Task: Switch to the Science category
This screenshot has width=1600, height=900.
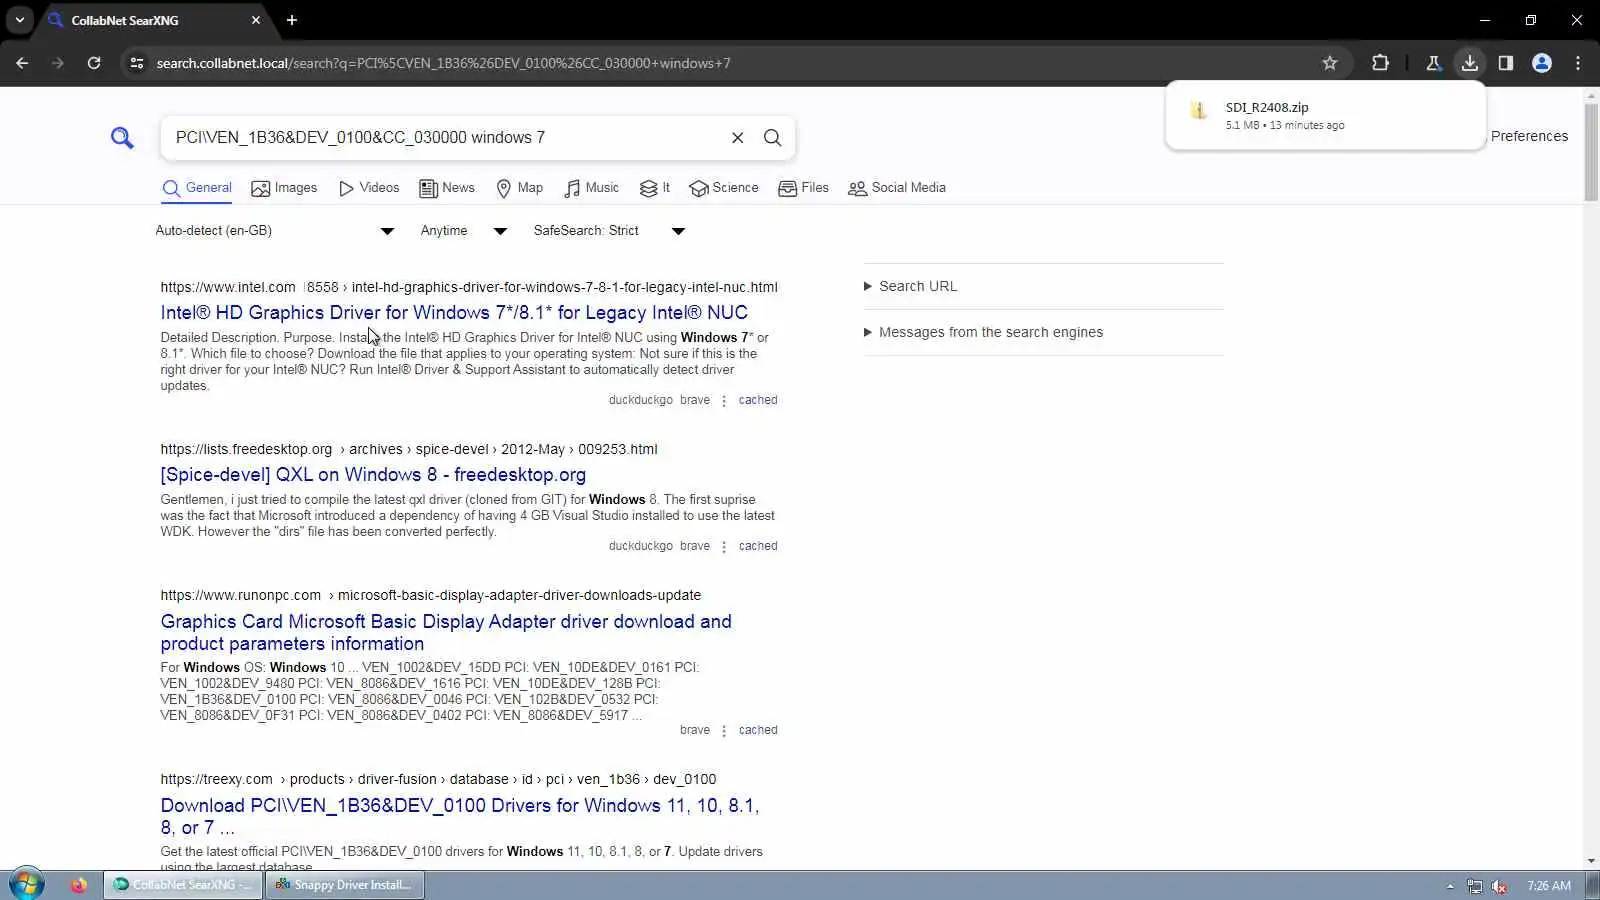Action: click(x=724, y=188)
